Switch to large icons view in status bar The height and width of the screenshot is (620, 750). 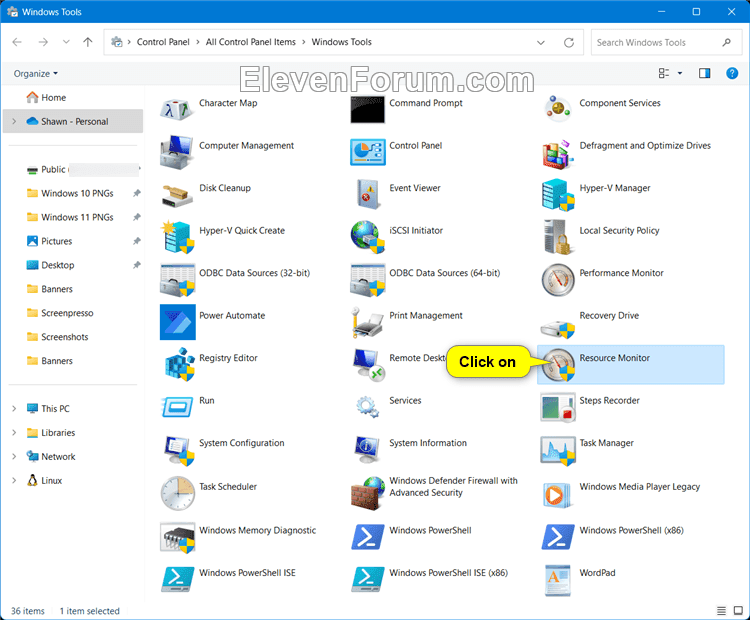[738, 610]
